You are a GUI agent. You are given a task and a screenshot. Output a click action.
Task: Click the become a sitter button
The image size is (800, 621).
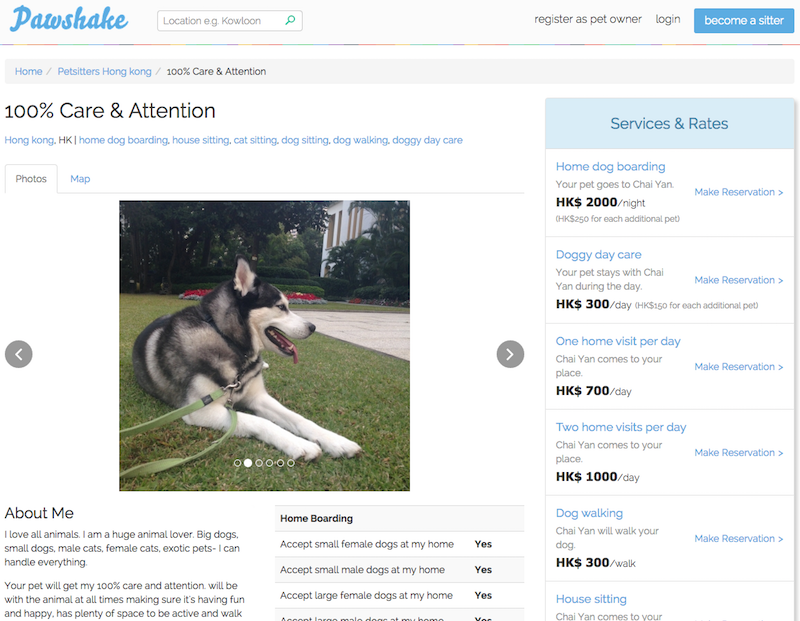pos(744,20)
